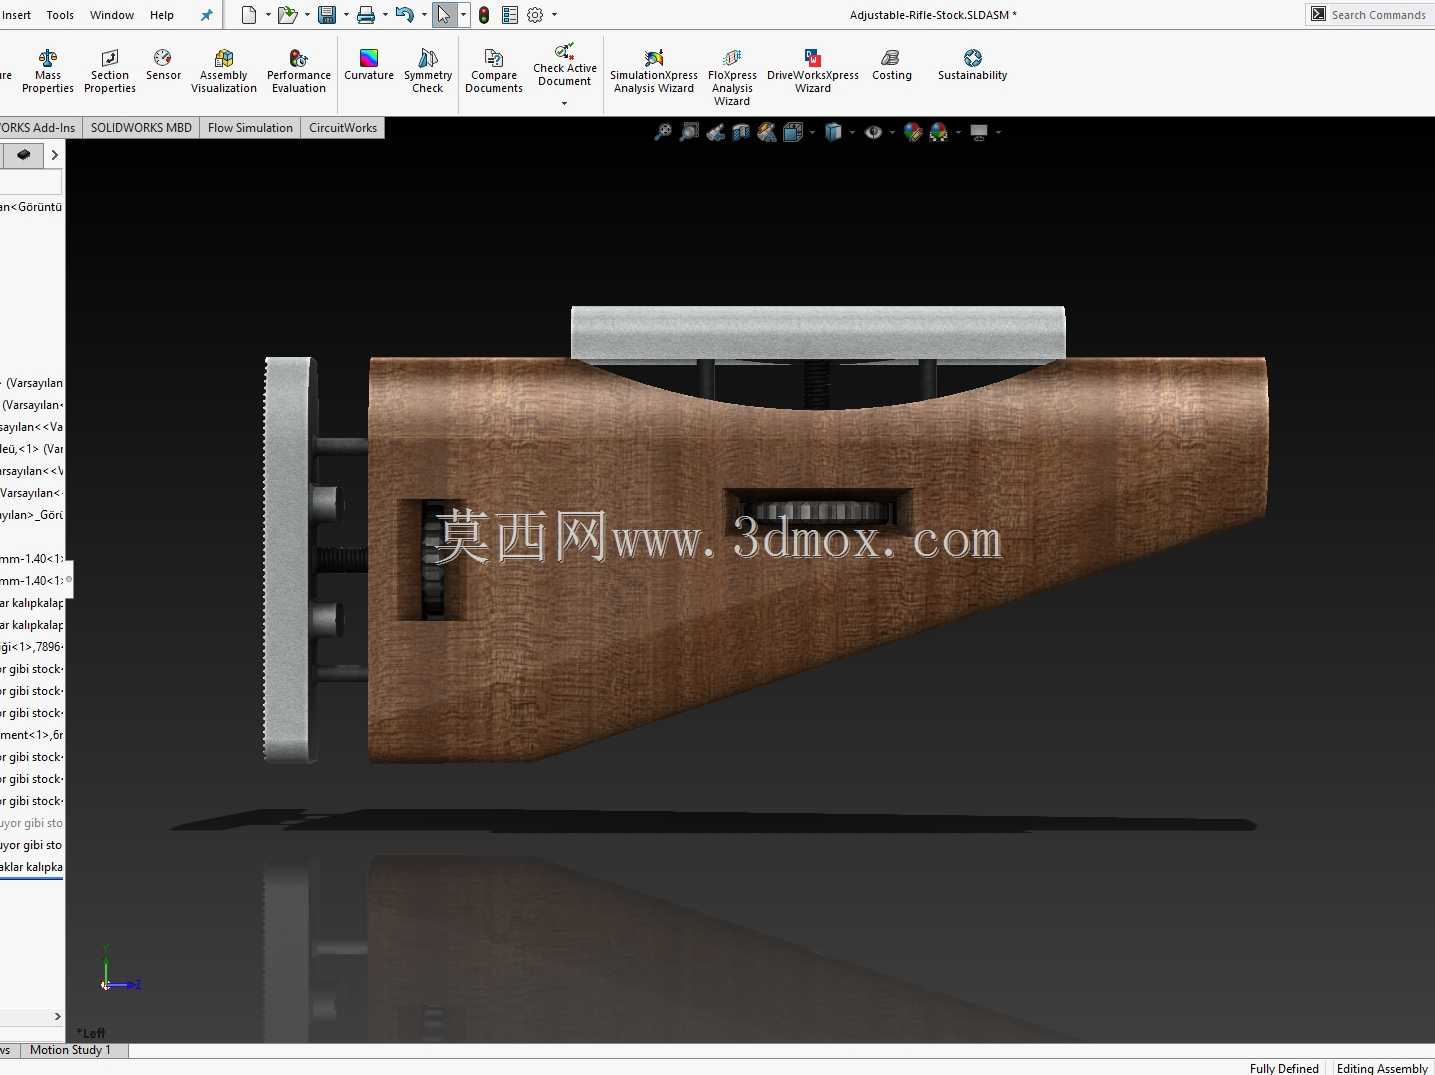The image size is (1435, 1075).
Task: Click Zoom to Fit in view toolbar
Action: 663,132
